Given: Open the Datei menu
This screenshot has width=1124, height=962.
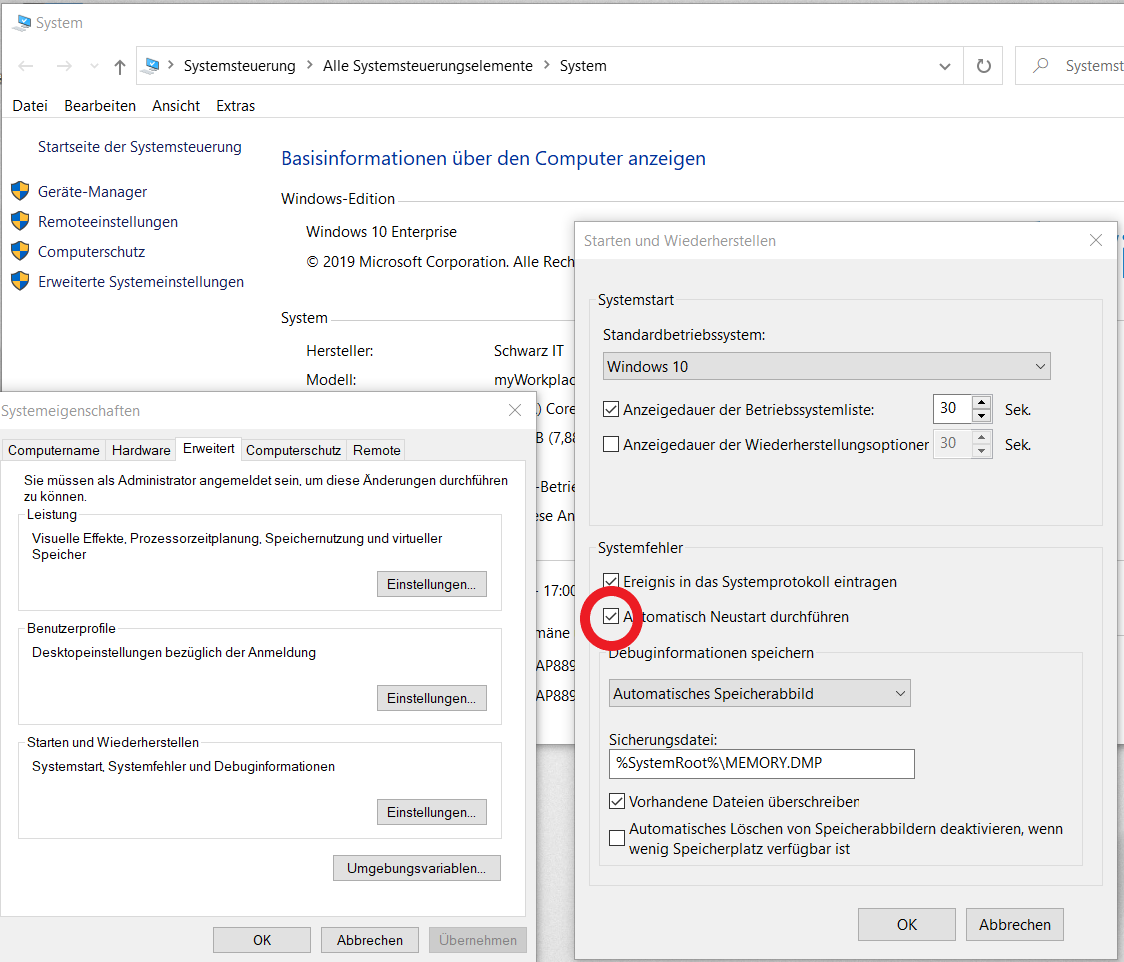Looking at the screenshot, I should 30,105.
